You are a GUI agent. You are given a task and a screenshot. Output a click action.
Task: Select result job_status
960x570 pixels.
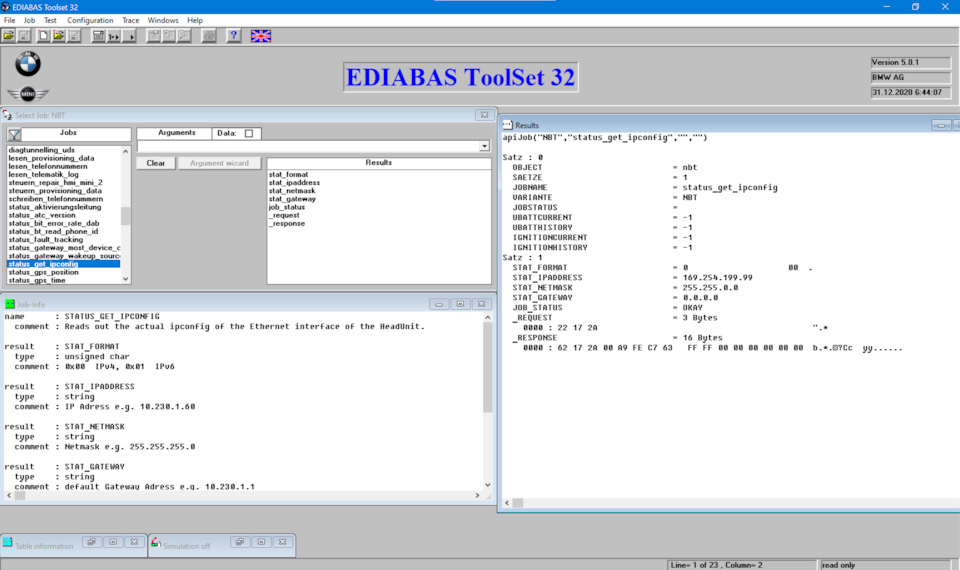tap(287, 207)
